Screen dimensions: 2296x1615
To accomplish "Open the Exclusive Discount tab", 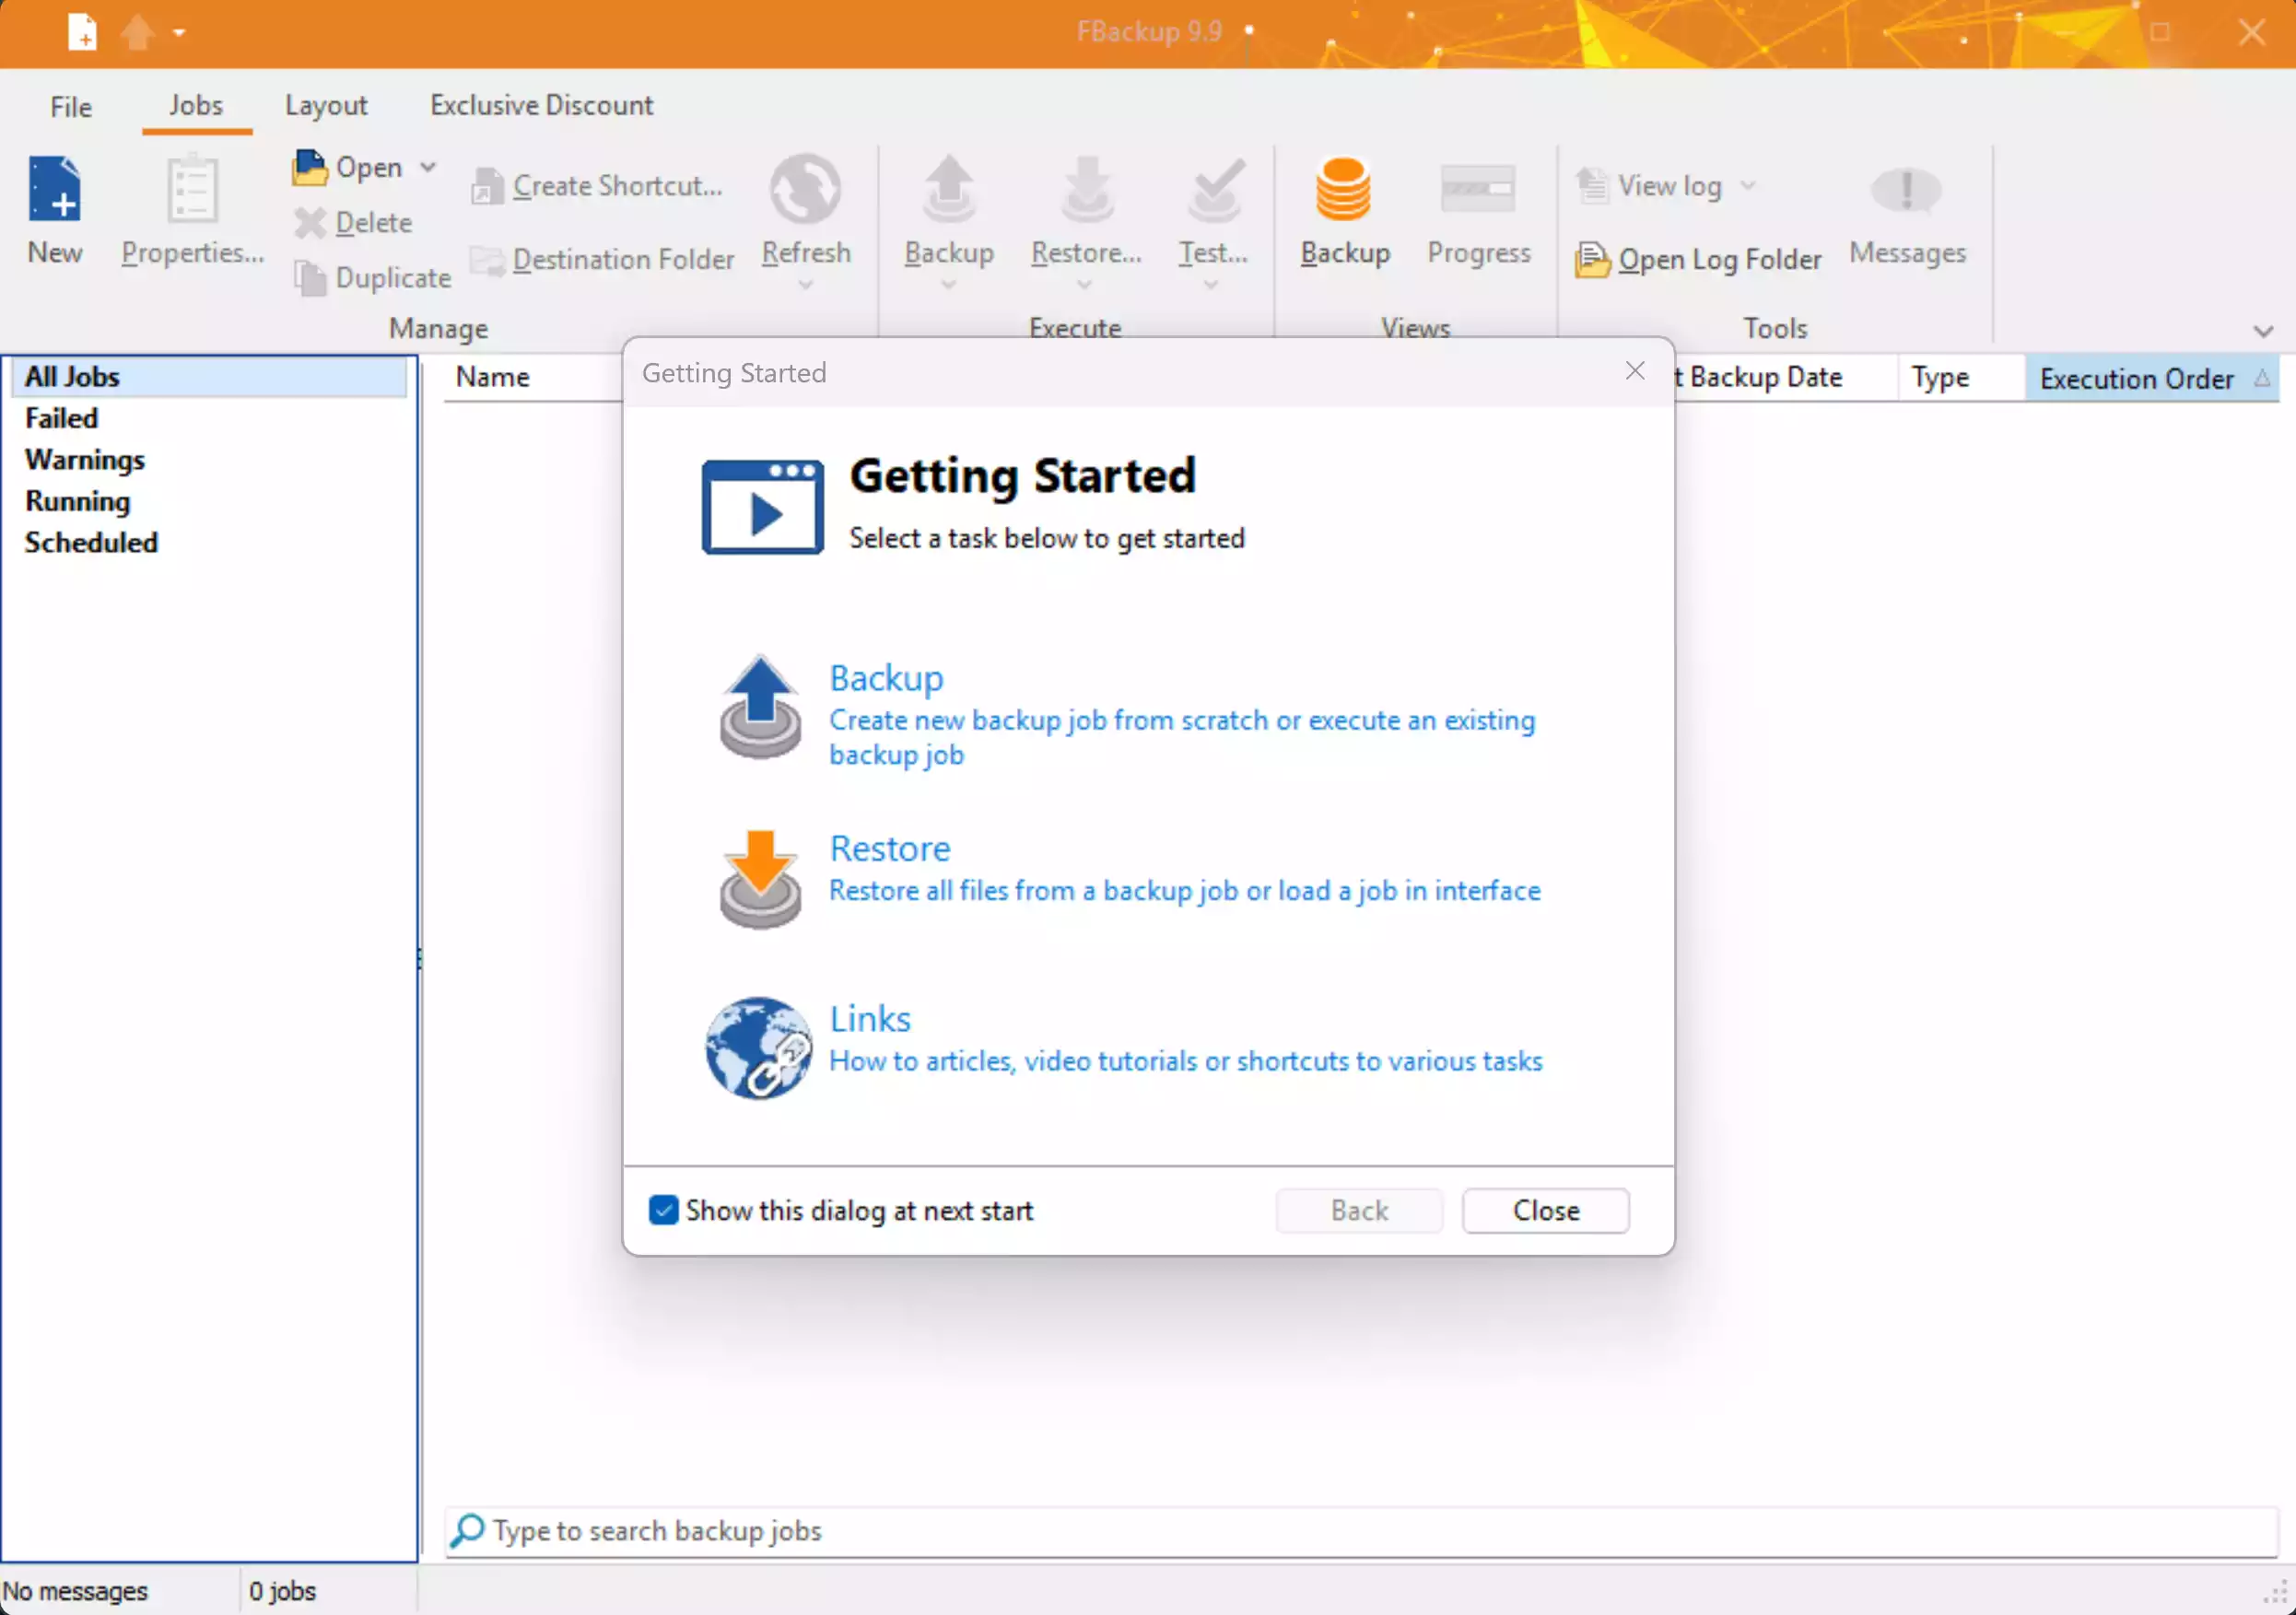I will (541, 105).
